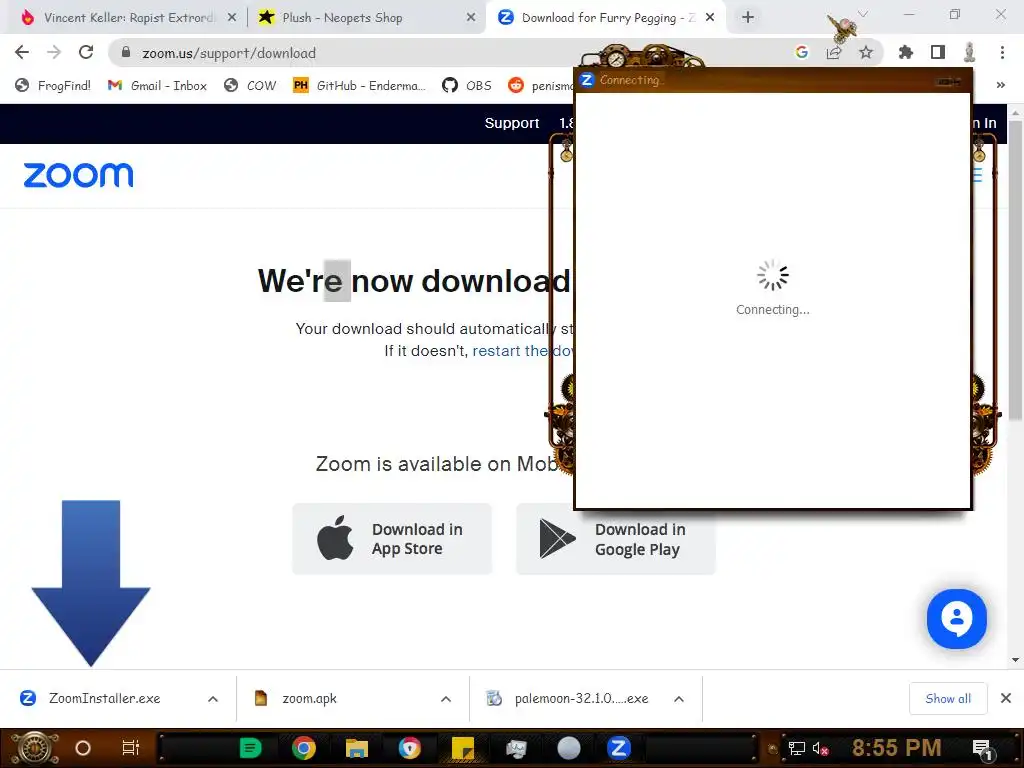Open the steampunk Start button
This screenshot has width=1024, height=768.
click(x=34, y=748)
